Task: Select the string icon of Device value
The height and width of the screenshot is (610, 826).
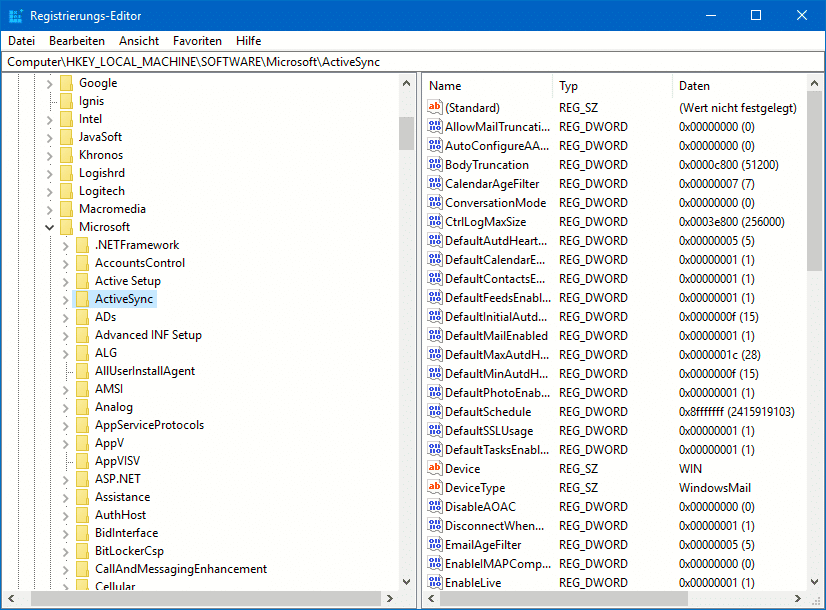Action: point(435,468)
